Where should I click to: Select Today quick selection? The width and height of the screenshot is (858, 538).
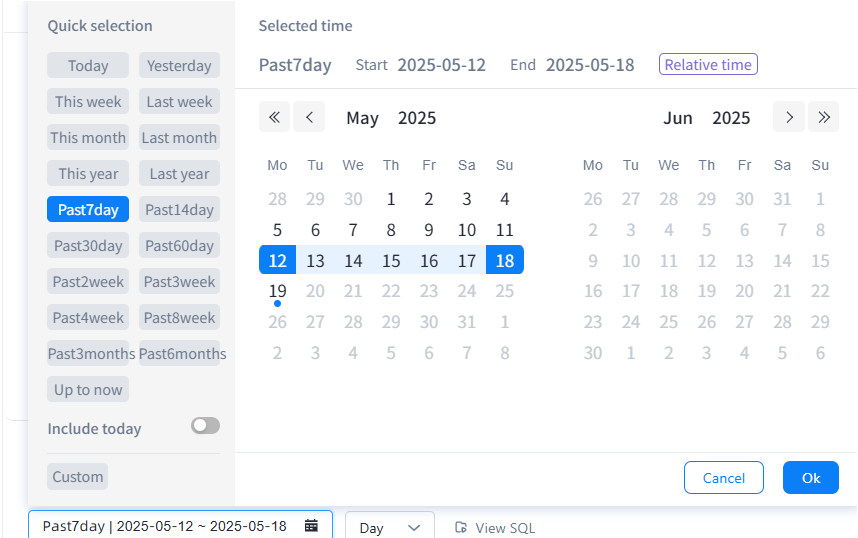(x=88, y=66)
